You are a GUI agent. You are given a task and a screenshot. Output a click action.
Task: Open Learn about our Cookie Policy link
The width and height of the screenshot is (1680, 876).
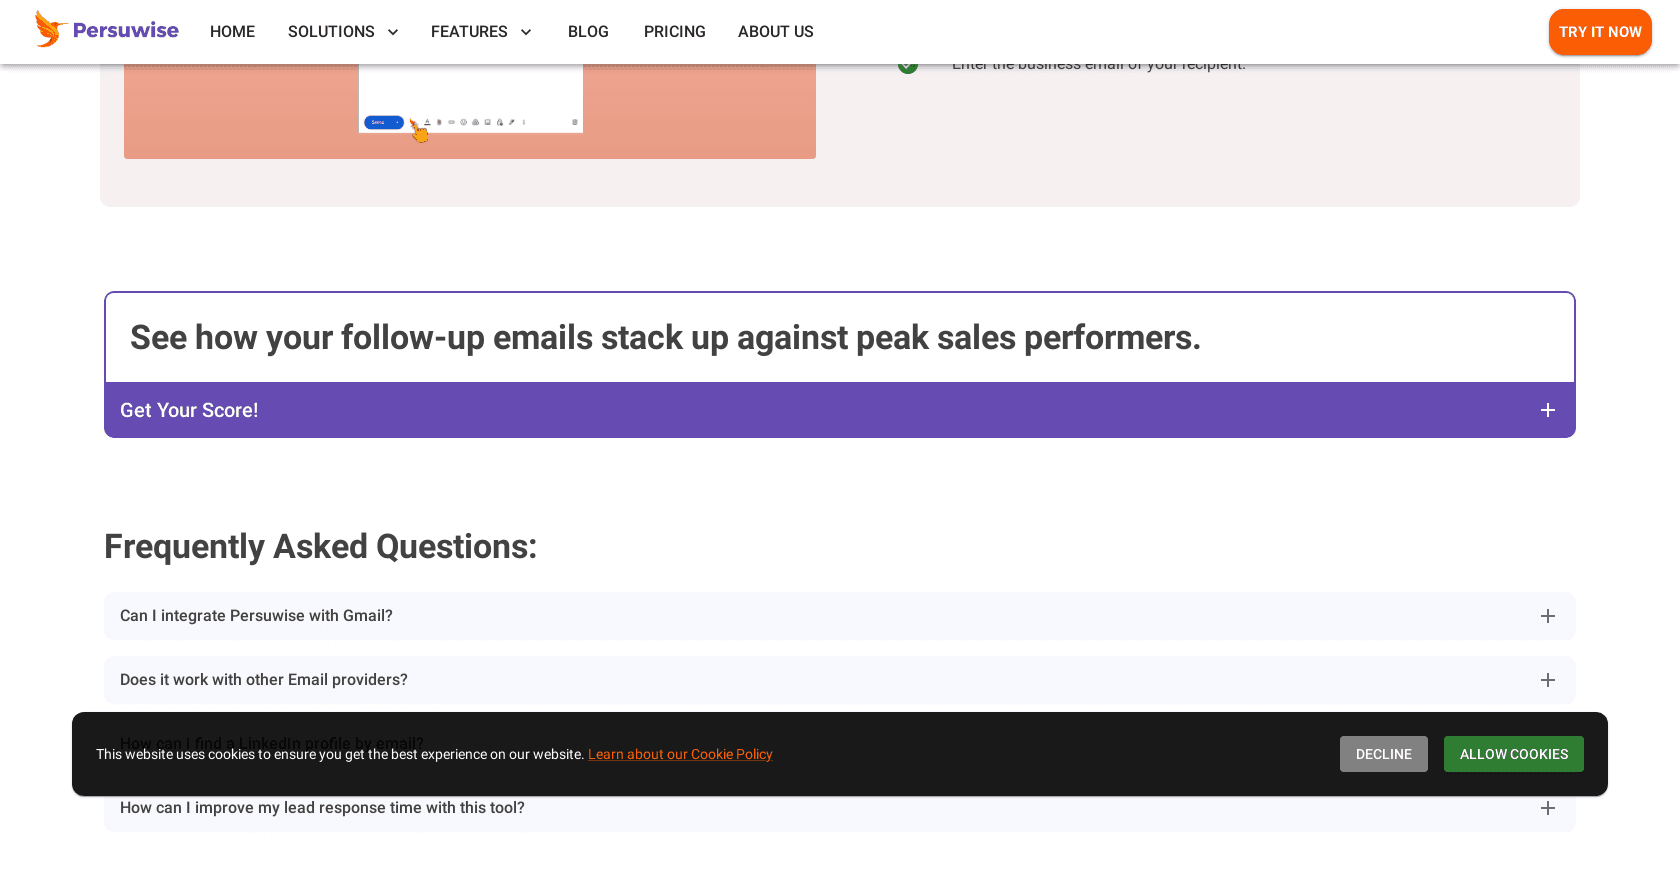(x=680, y=754)
